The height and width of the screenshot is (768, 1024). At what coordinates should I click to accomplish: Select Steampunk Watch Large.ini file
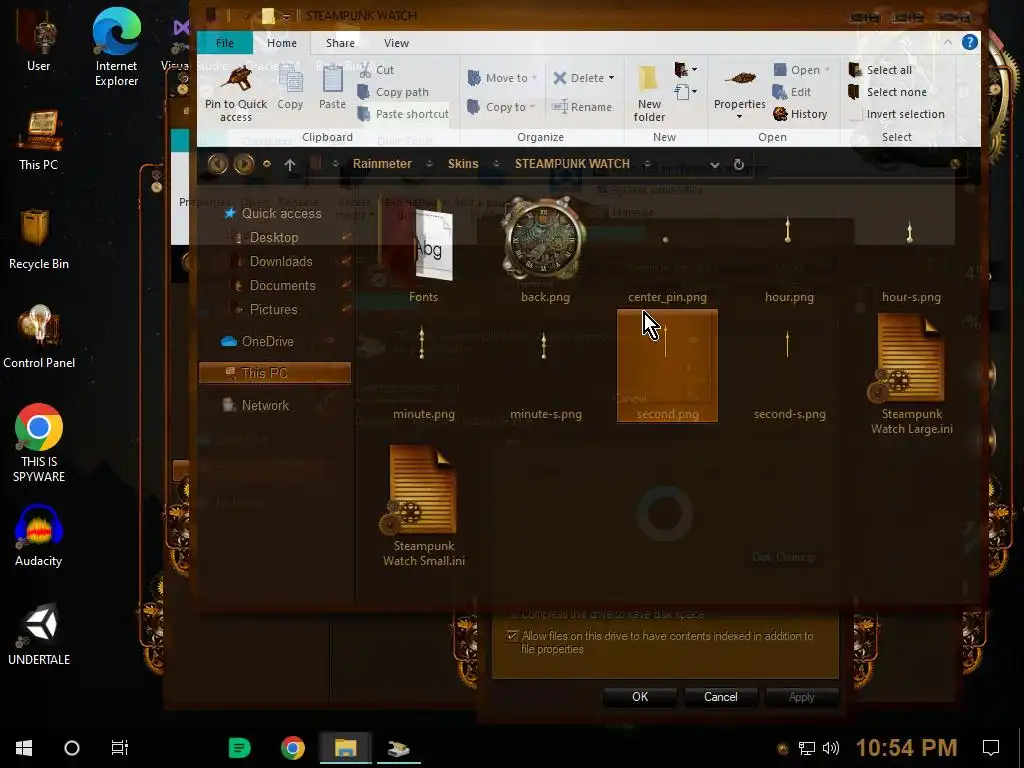[x=911, y=374]
